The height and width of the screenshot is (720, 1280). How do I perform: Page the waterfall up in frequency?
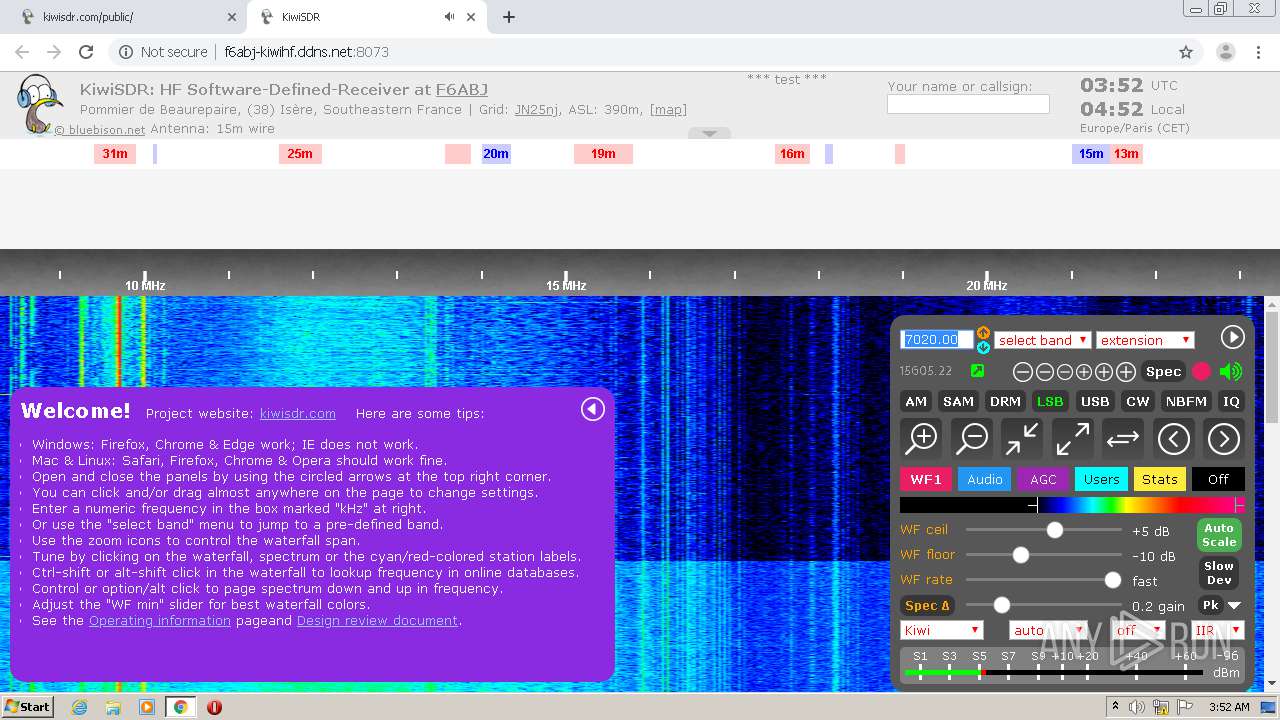[1223, 438]
